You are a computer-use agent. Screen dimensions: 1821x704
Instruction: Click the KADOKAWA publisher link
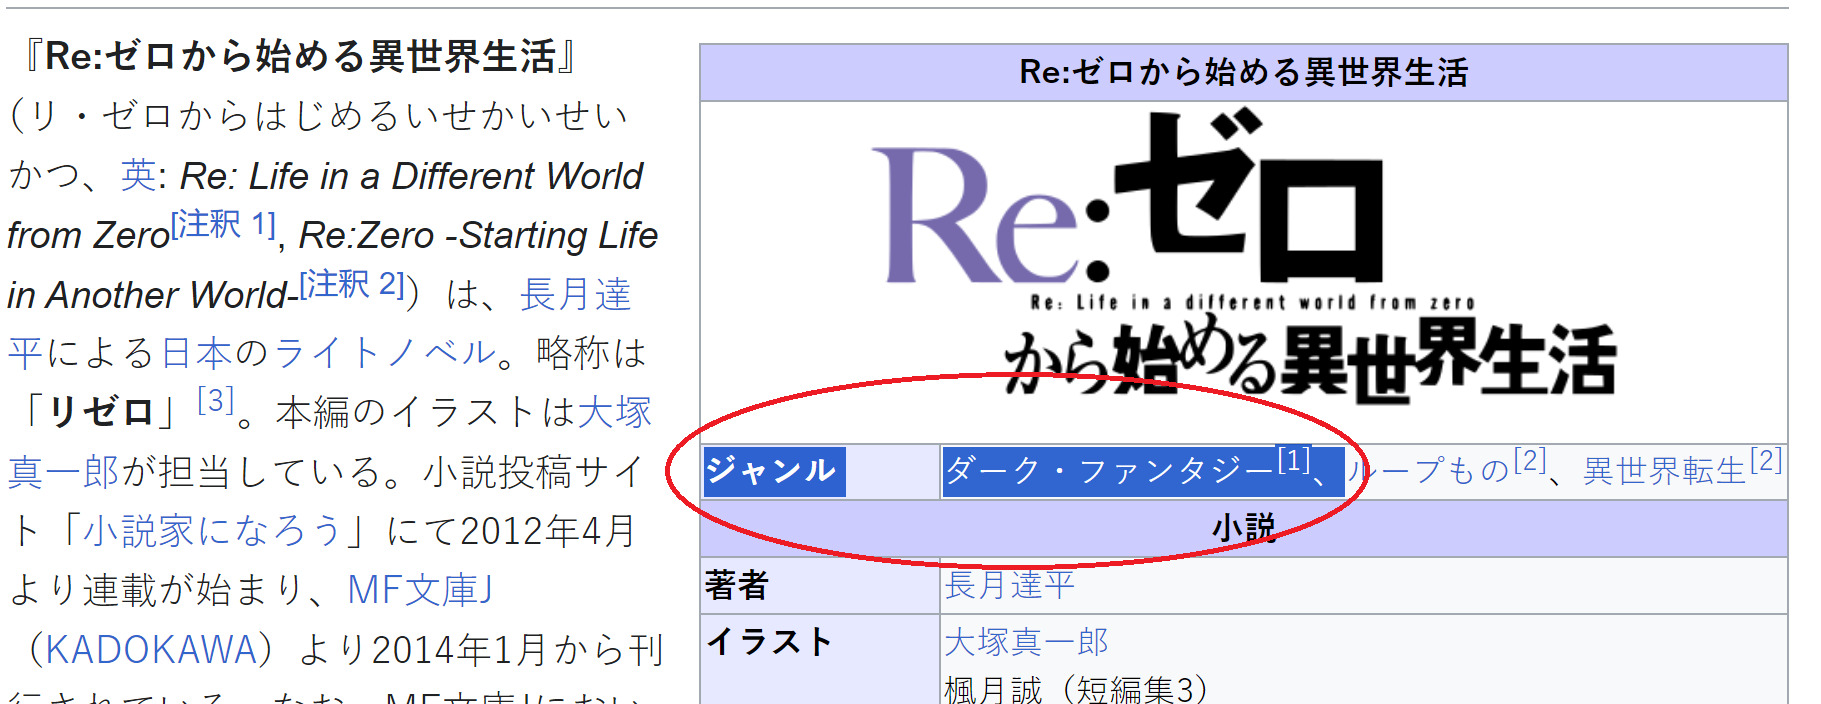click(x=152, y=650)
